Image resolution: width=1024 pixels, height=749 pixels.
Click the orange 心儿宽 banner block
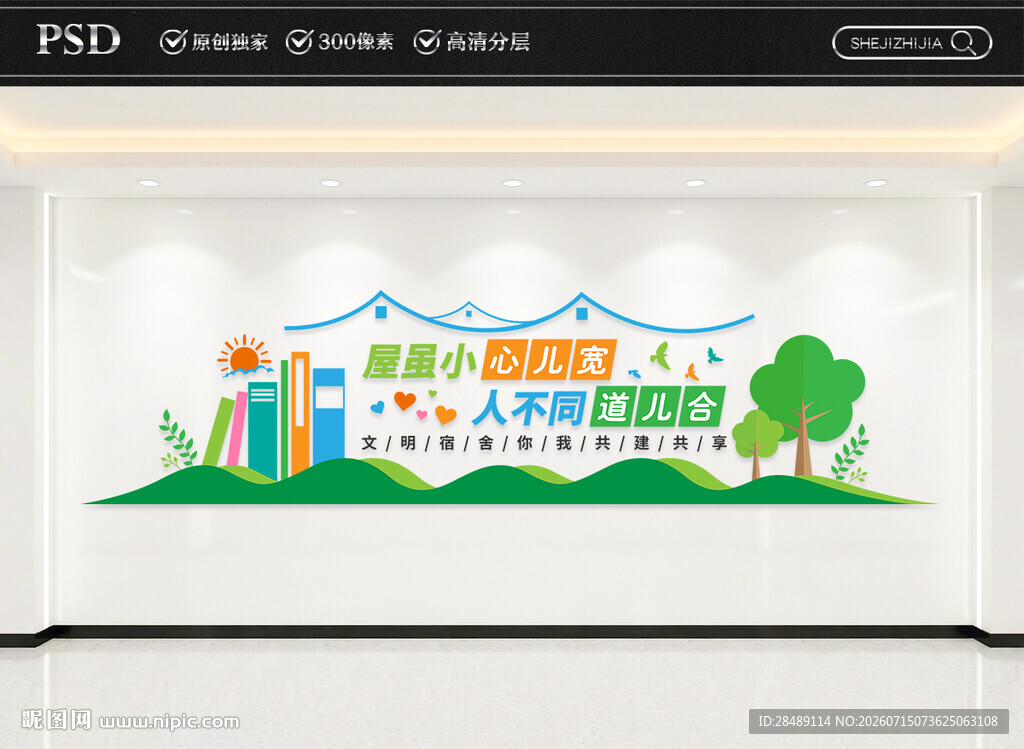pos(549,359)
